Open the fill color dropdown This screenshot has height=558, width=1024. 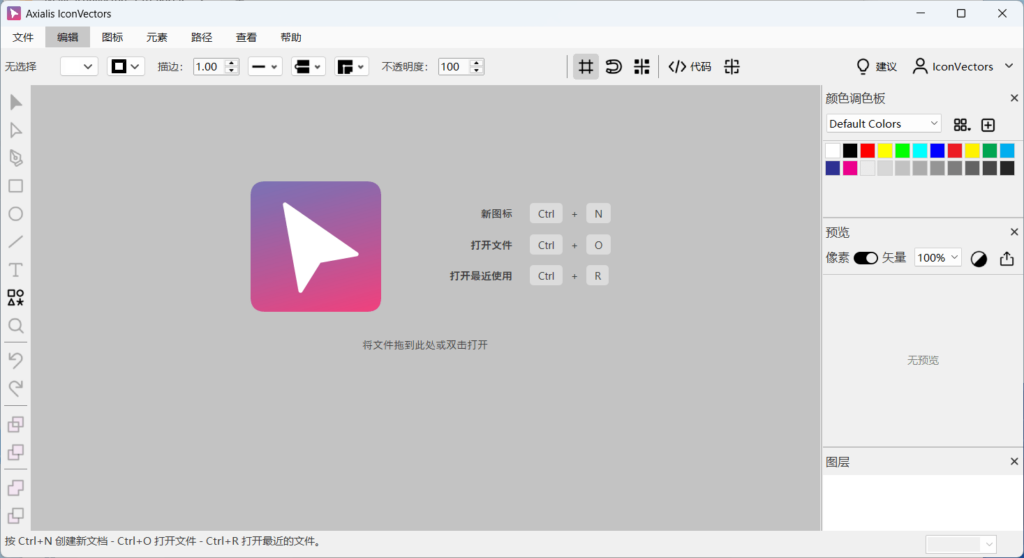[79, 67]
